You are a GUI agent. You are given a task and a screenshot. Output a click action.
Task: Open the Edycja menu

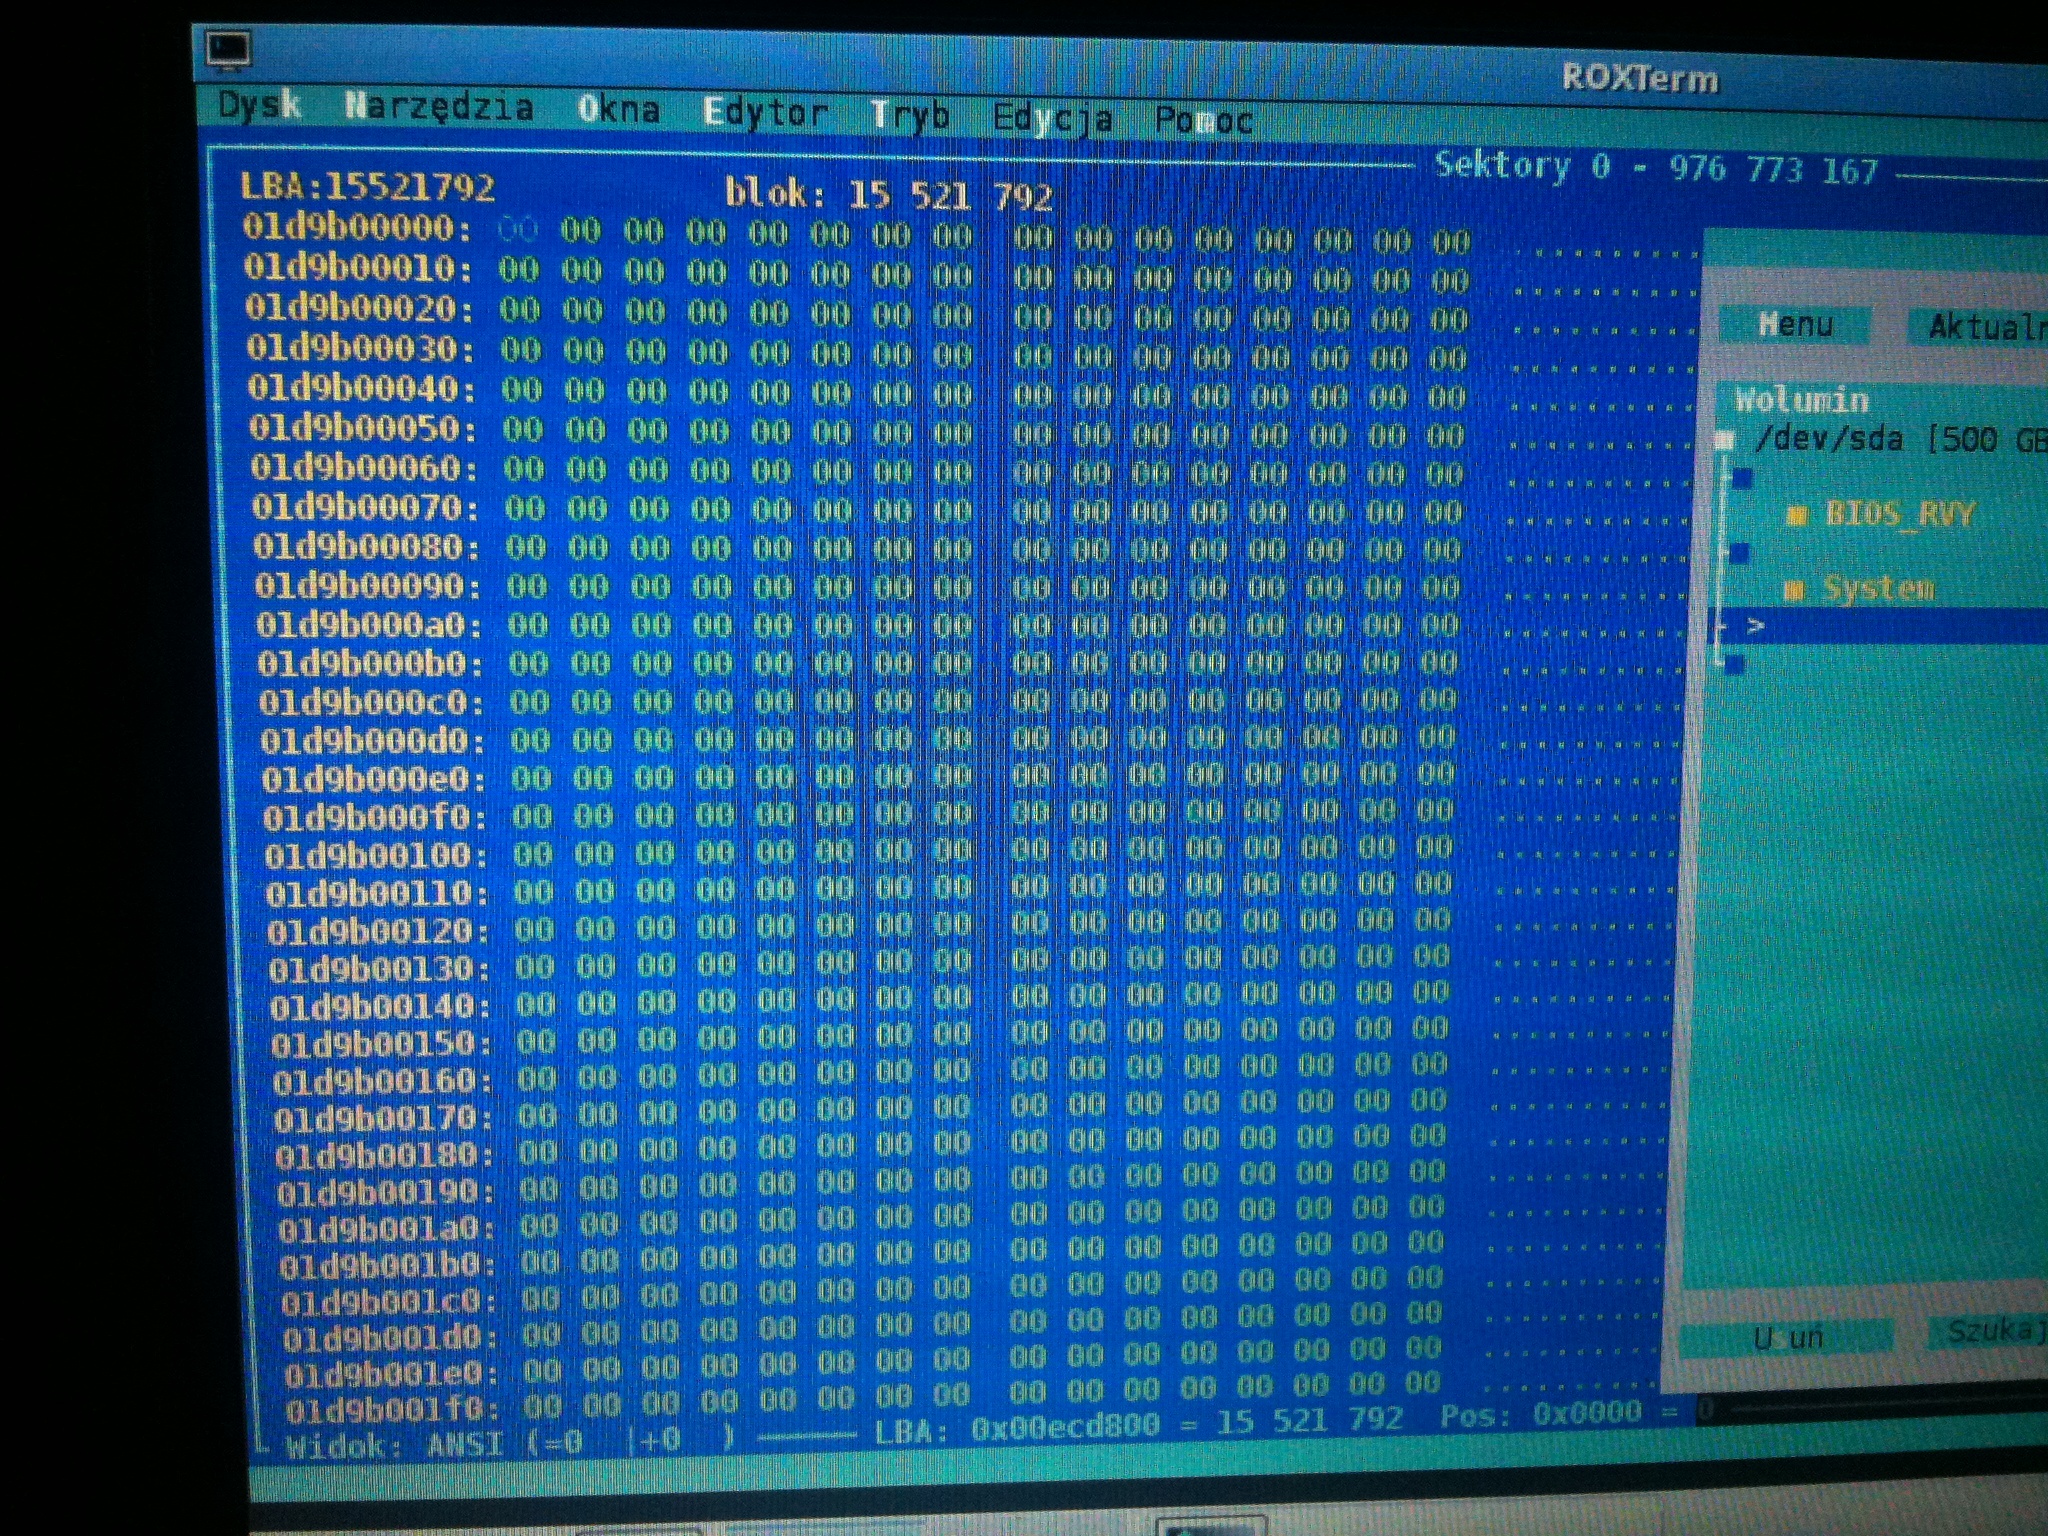(x=1052, y=119)
